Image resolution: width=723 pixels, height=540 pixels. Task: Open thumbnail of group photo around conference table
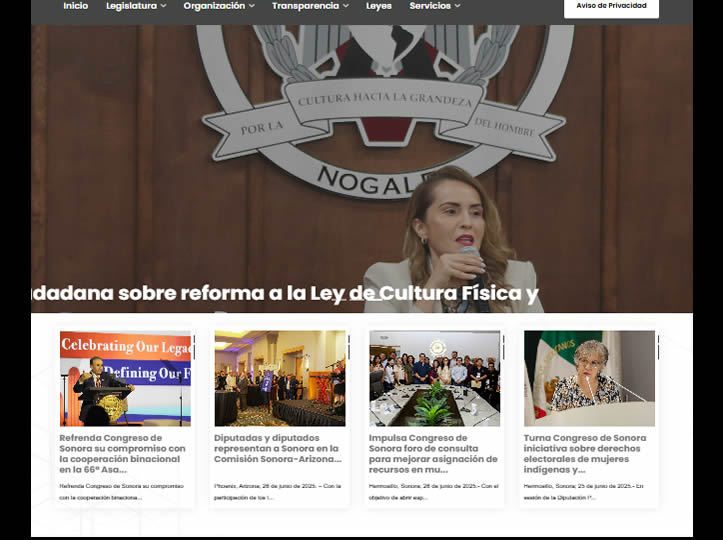pyautogui.click(x=434, y=379)
